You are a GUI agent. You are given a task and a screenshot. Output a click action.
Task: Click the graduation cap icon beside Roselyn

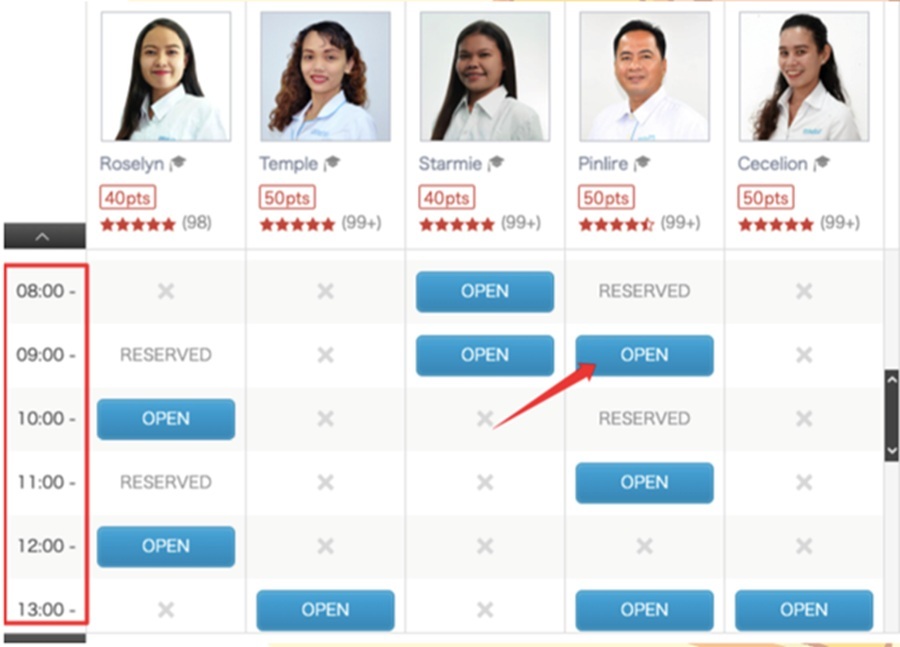[x=178, y=164]
